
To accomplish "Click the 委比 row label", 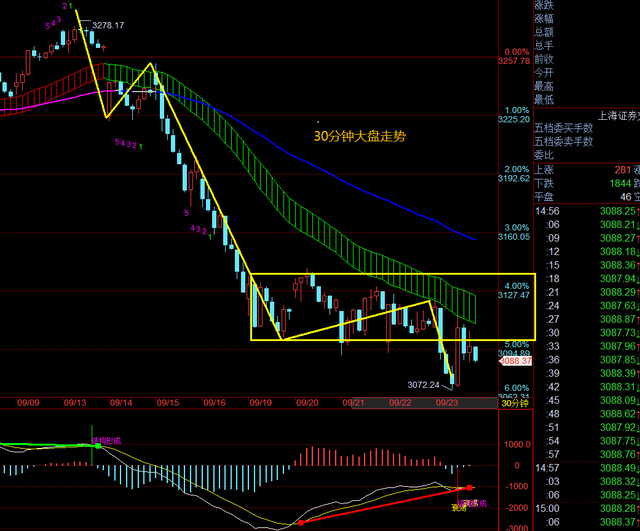I will tap(544, 155).
